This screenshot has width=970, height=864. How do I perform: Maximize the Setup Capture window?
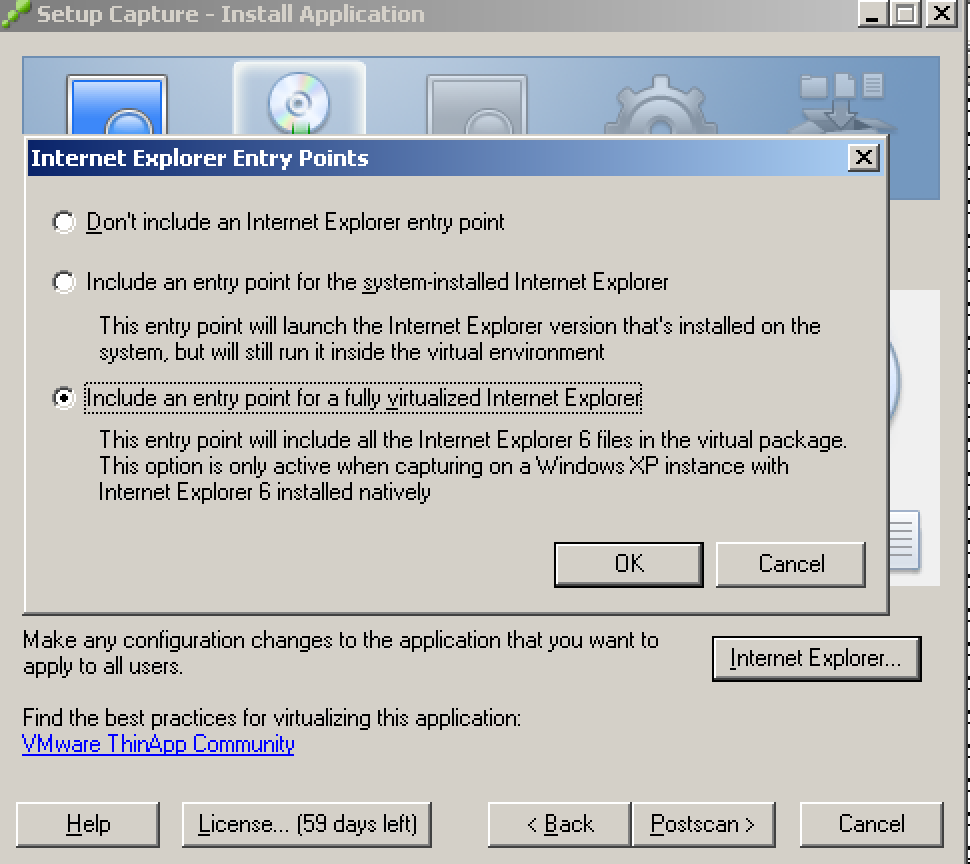point(905,14)
